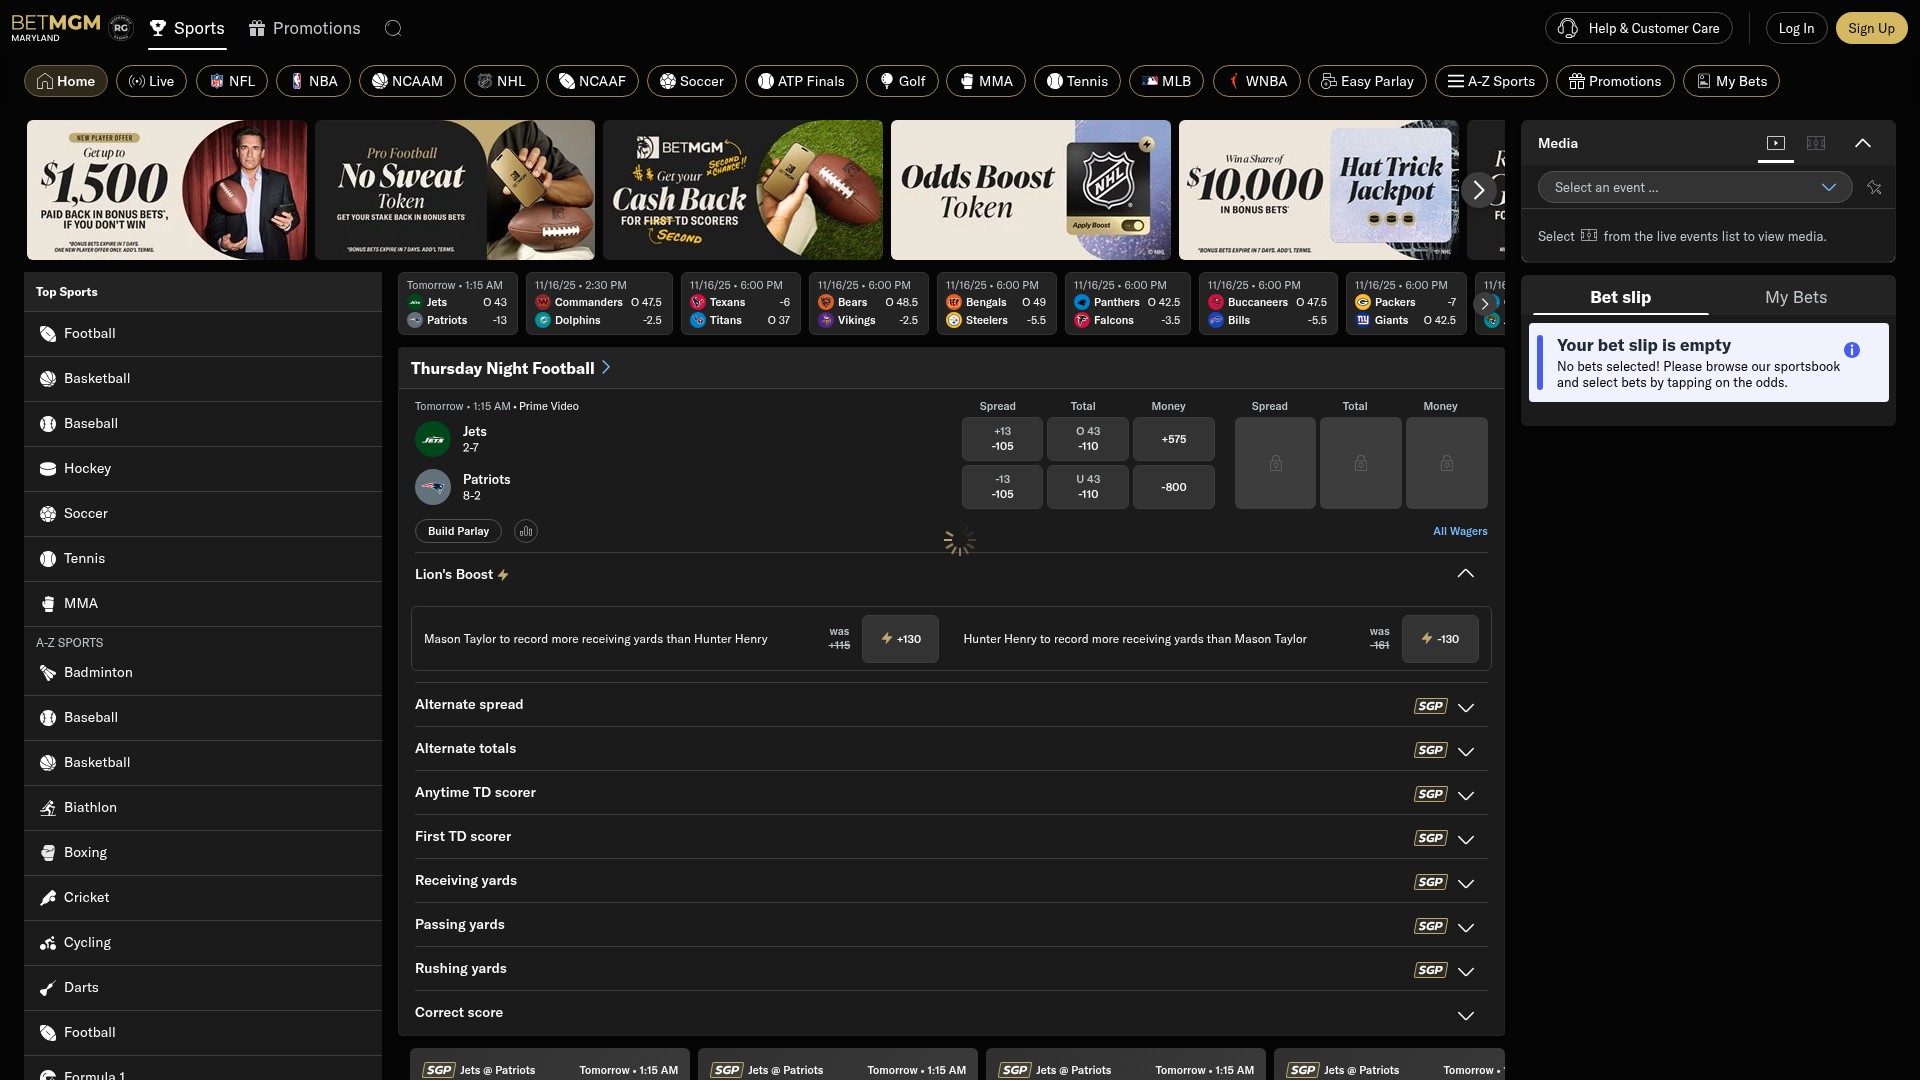Open MMA in Top Sports sidebar
The image size is (1920, 1080).
[203, 604]
